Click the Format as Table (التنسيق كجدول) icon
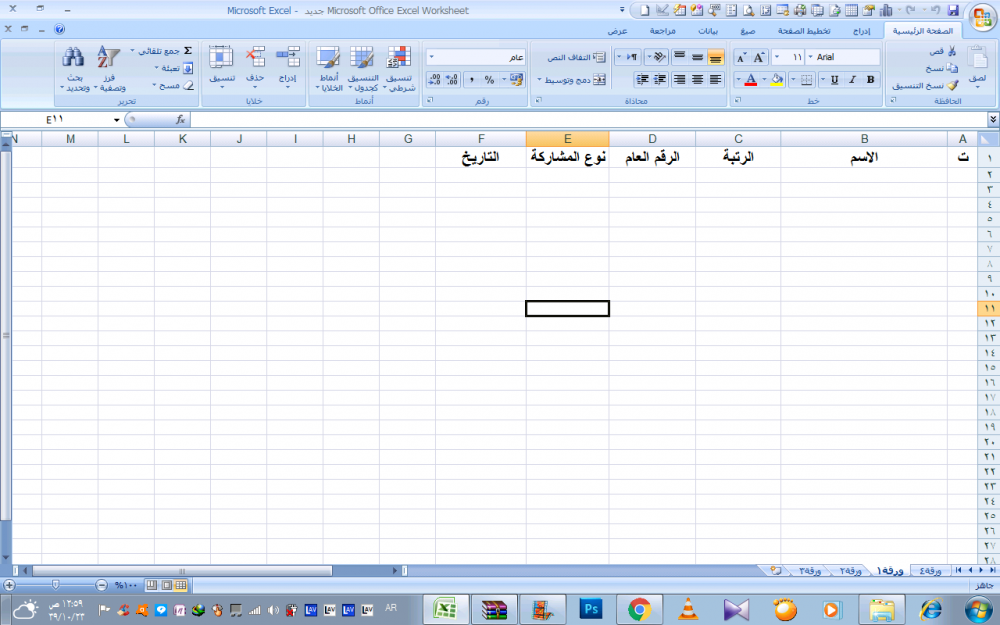 pos(362,58)
